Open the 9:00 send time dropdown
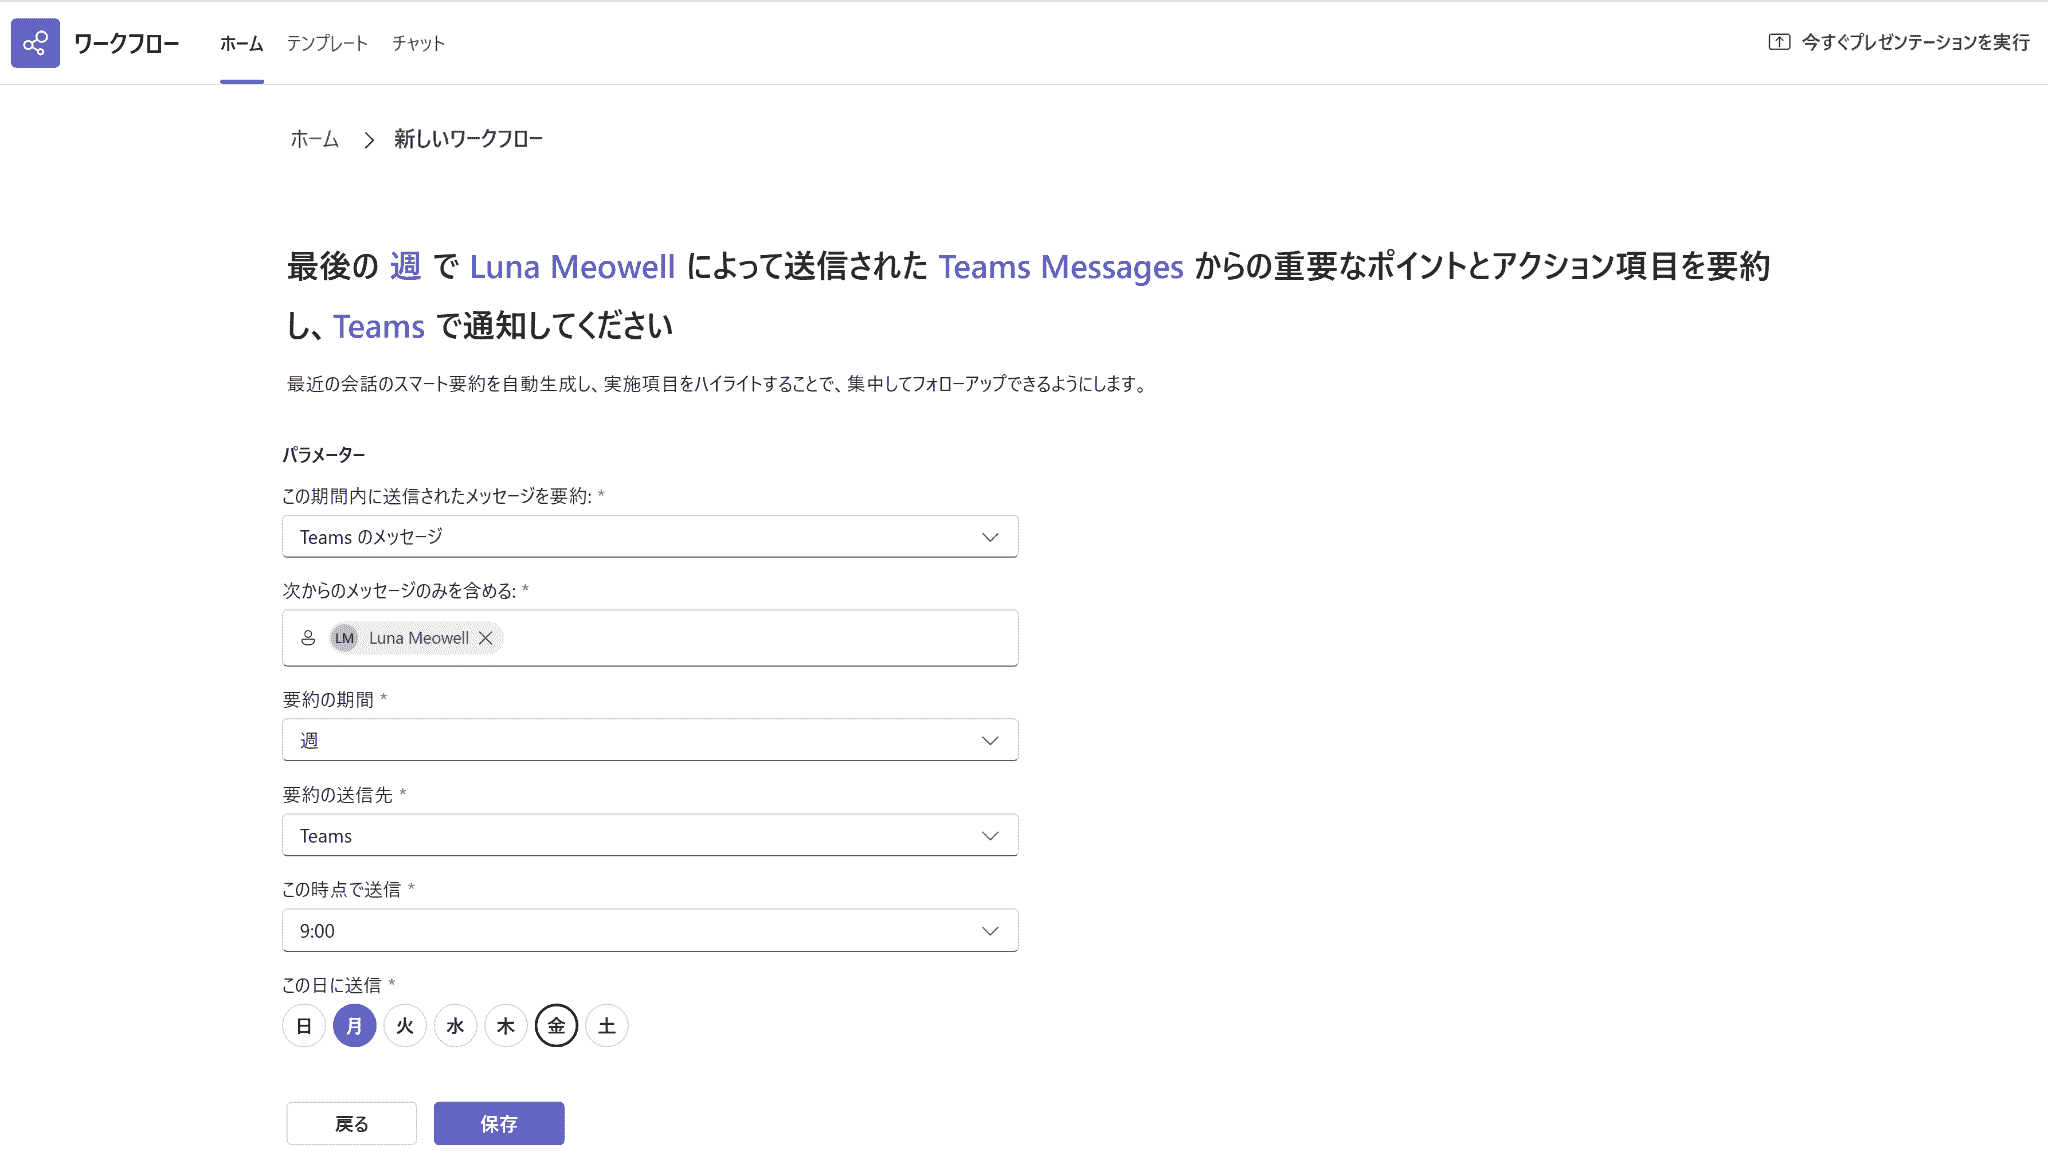The image size is (2048, 1168). (x=650, y=931)
